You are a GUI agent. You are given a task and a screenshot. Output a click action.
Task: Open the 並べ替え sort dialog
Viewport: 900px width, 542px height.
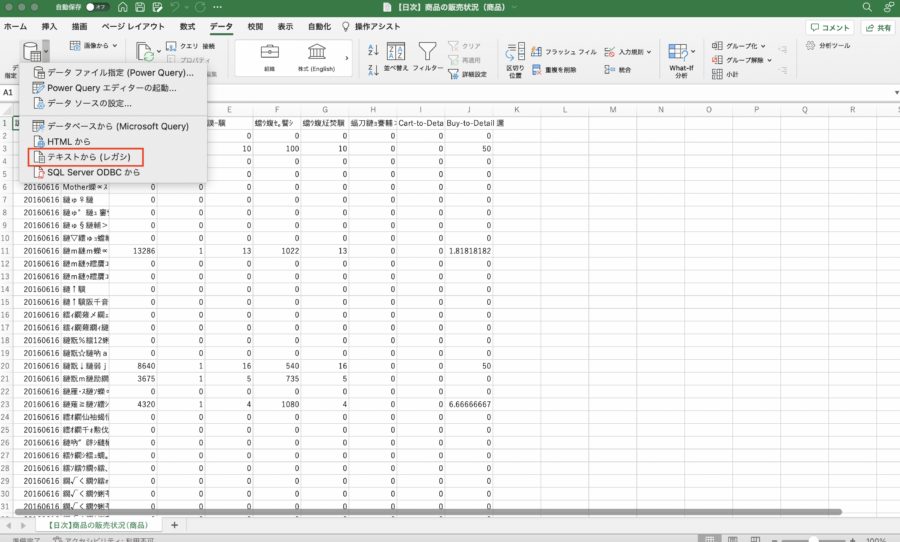click(x=395, y=56)
